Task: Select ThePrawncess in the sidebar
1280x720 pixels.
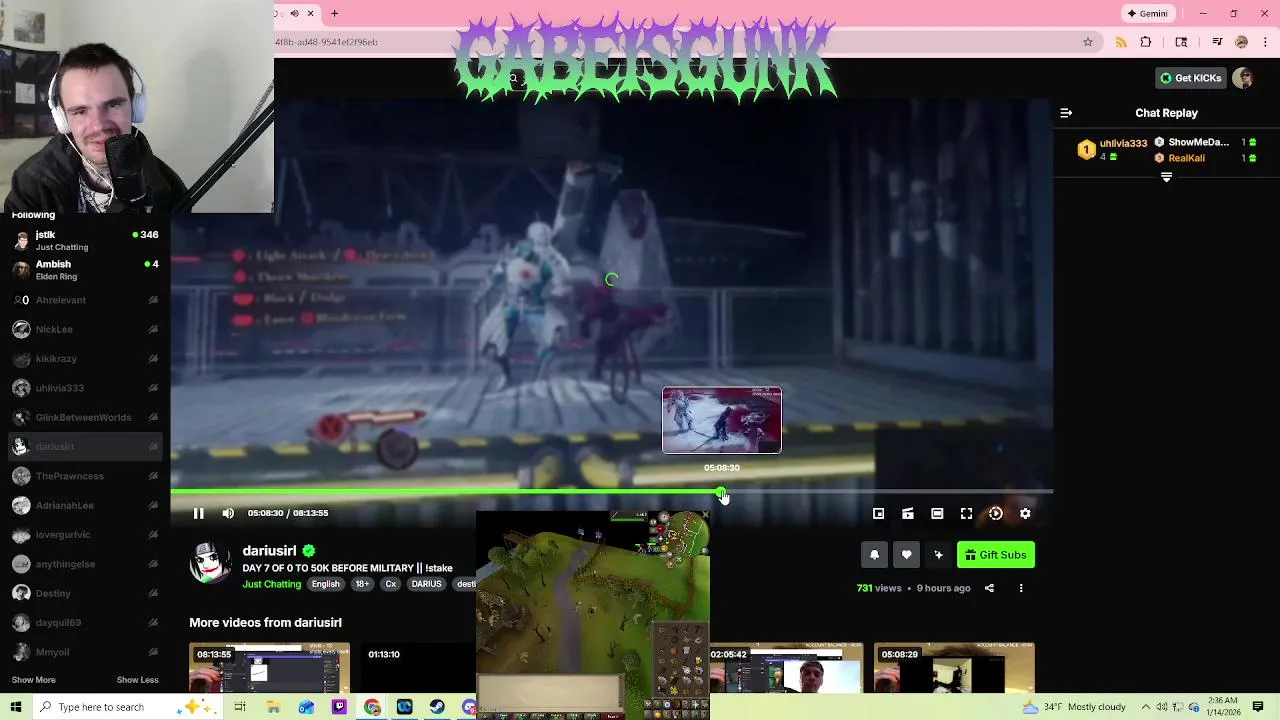Action: (85, 476)
